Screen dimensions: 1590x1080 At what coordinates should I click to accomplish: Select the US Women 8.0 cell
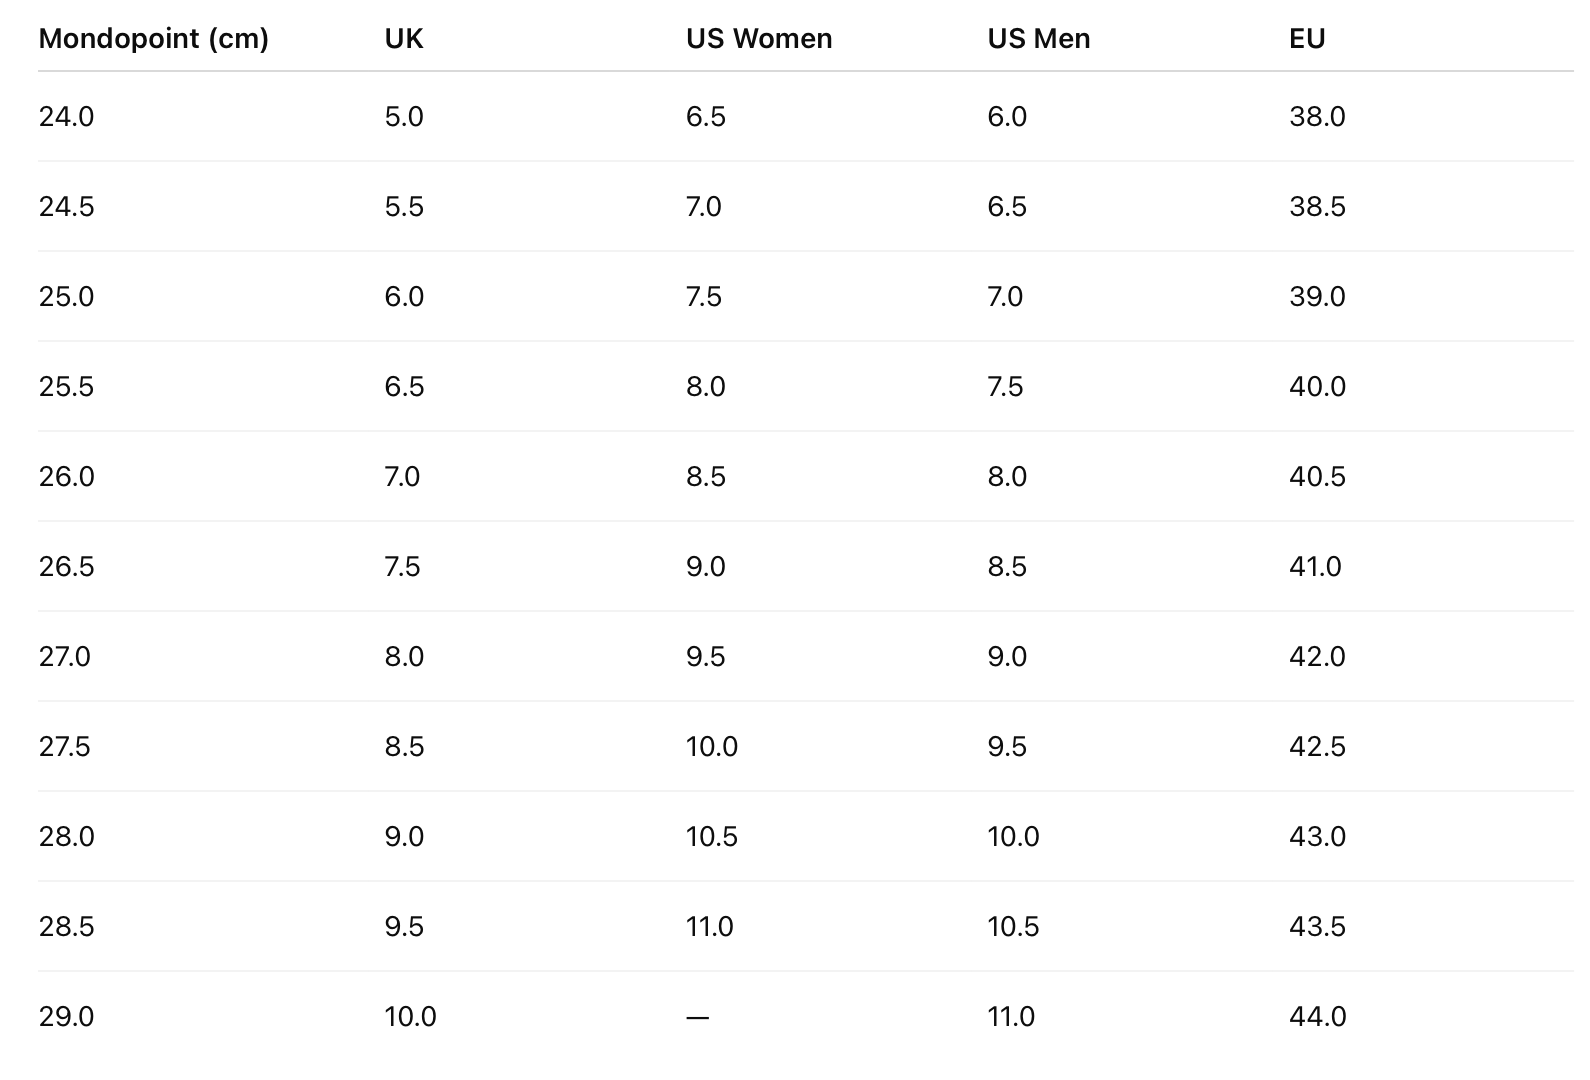pyautogui.click(x=705, y=387)
